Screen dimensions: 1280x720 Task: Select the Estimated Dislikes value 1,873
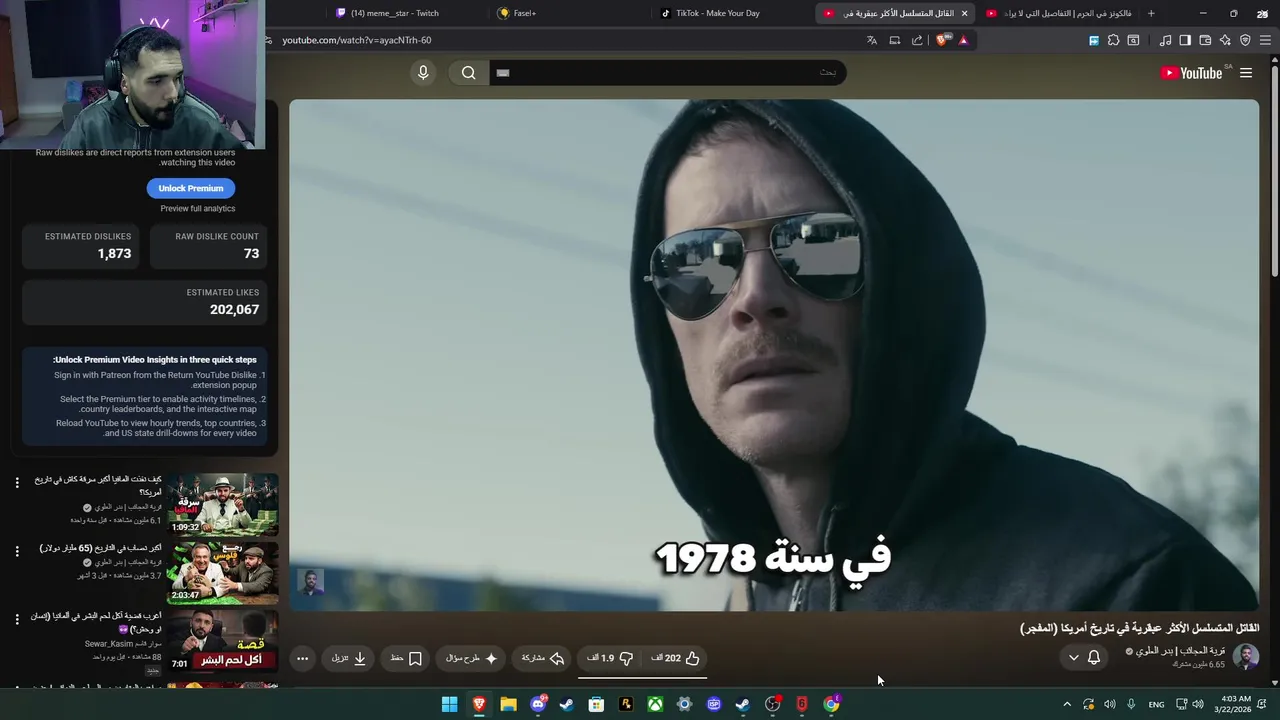(x=114, y=254)
